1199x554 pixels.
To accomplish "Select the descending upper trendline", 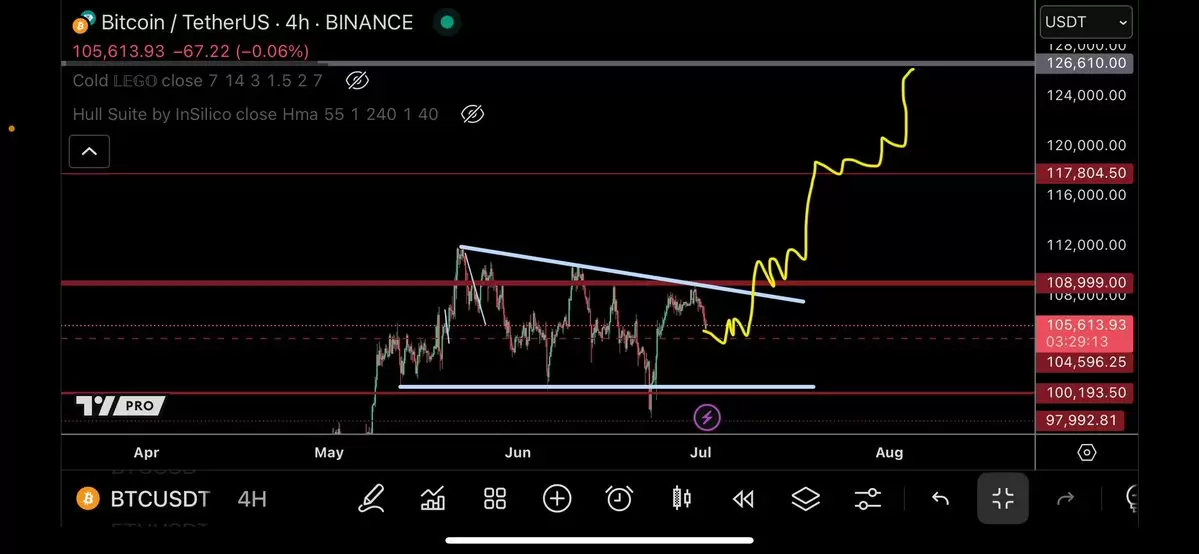I will (632, 274).
